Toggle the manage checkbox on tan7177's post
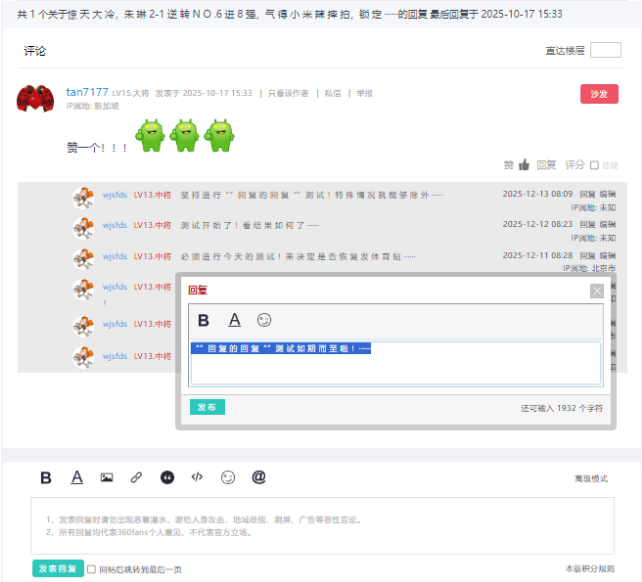 pyautogui.click(x=594, y=166)
